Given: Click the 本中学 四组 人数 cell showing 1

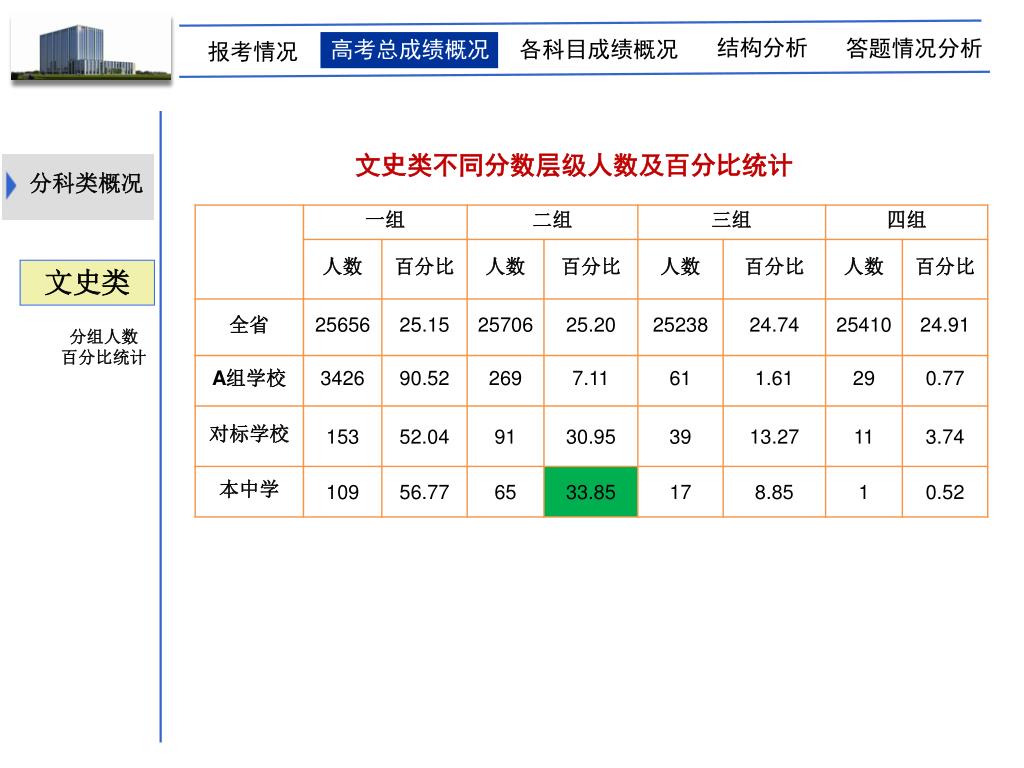Looking at the screenshot, I should click(x=863, y=492).
